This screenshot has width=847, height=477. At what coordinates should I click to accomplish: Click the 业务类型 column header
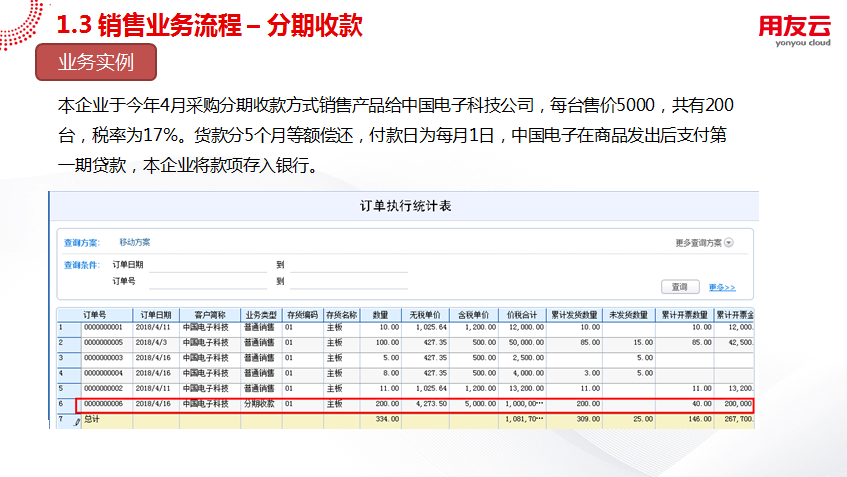pyautogui.click(x=260, y=313)
